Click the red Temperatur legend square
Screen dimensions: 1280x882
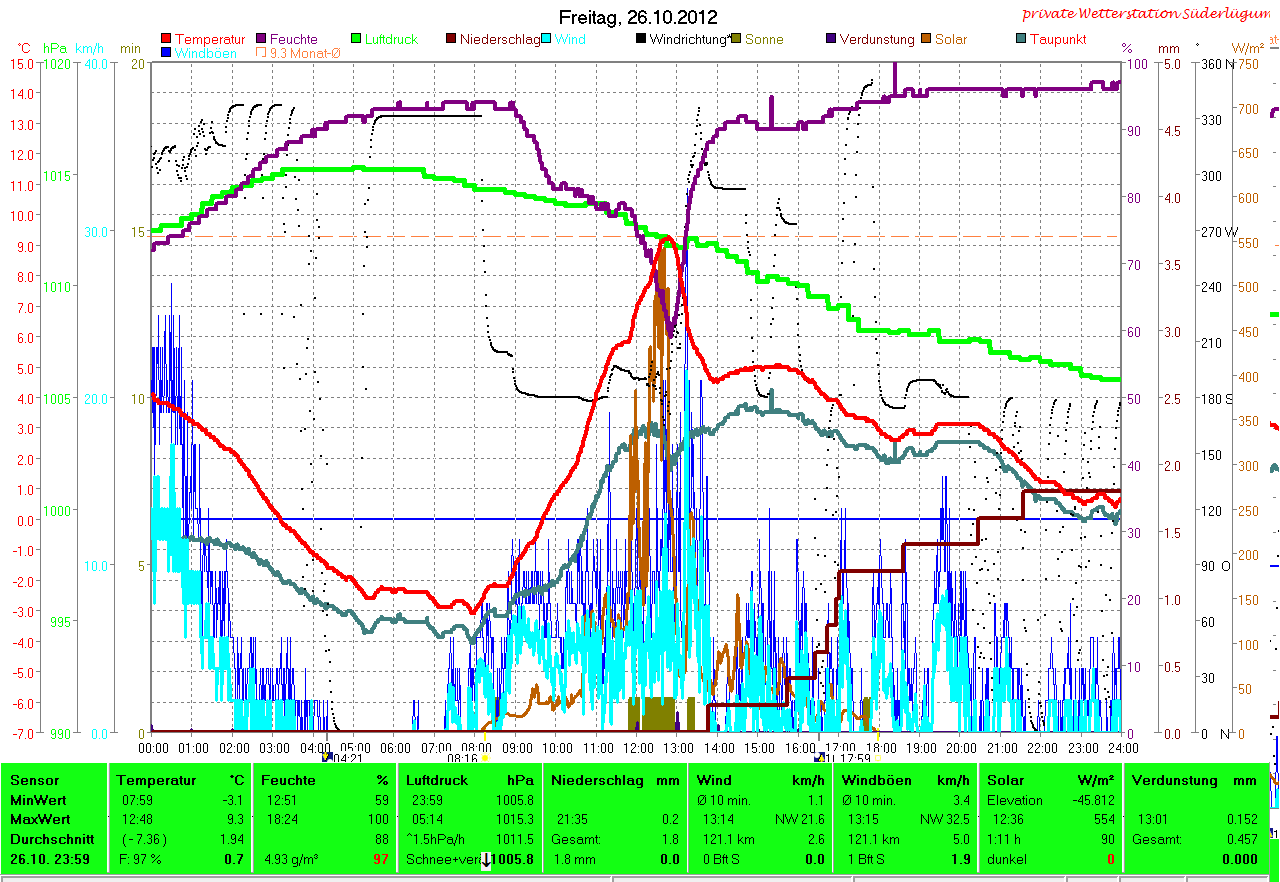166,40
